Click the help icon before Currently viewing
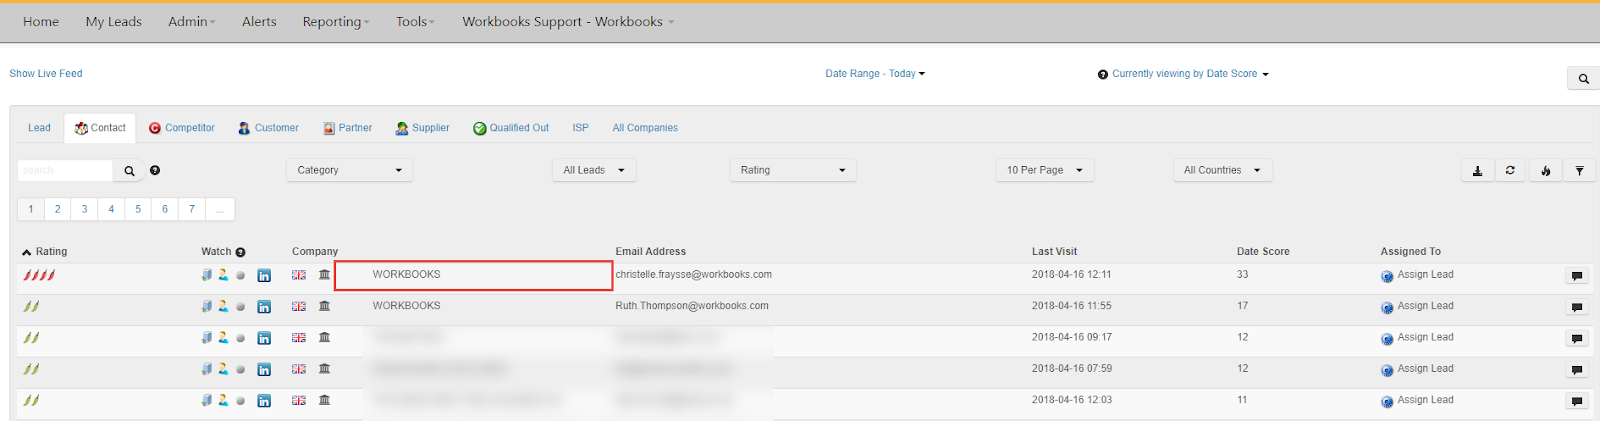1600x421 pixels. tap(1103, 74)
